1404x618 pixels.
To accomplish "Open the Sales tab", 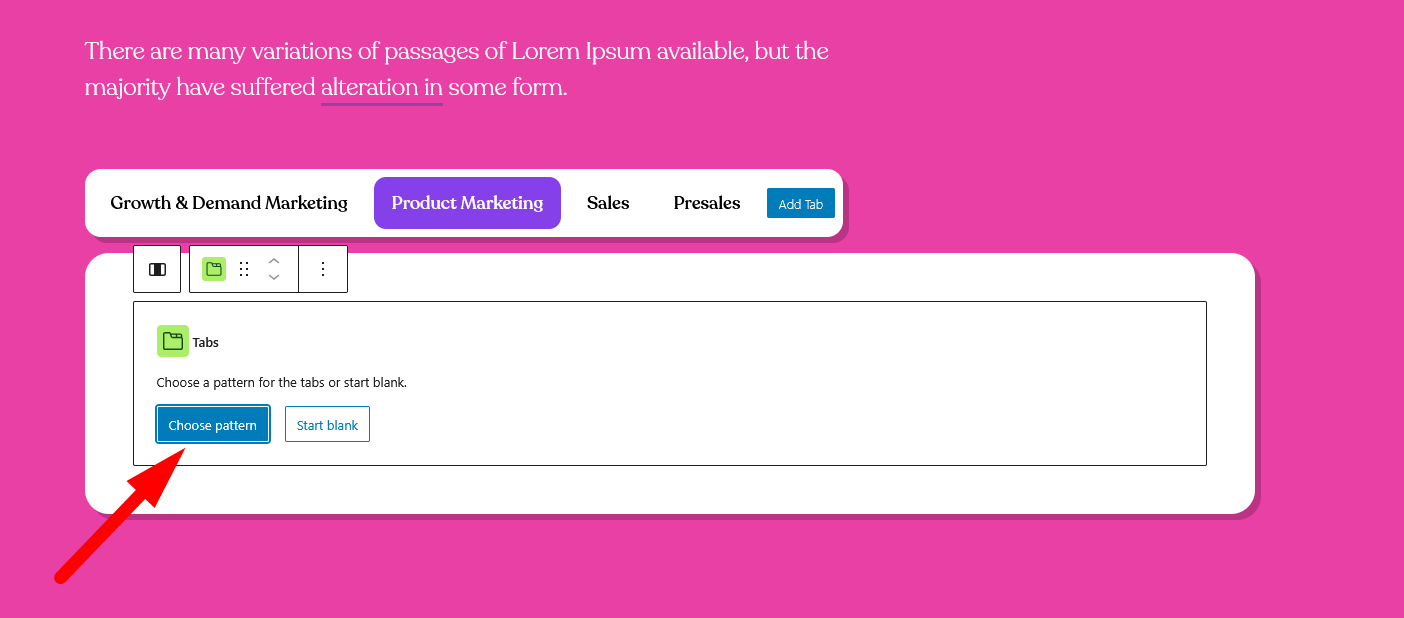I will click(608, 203).
